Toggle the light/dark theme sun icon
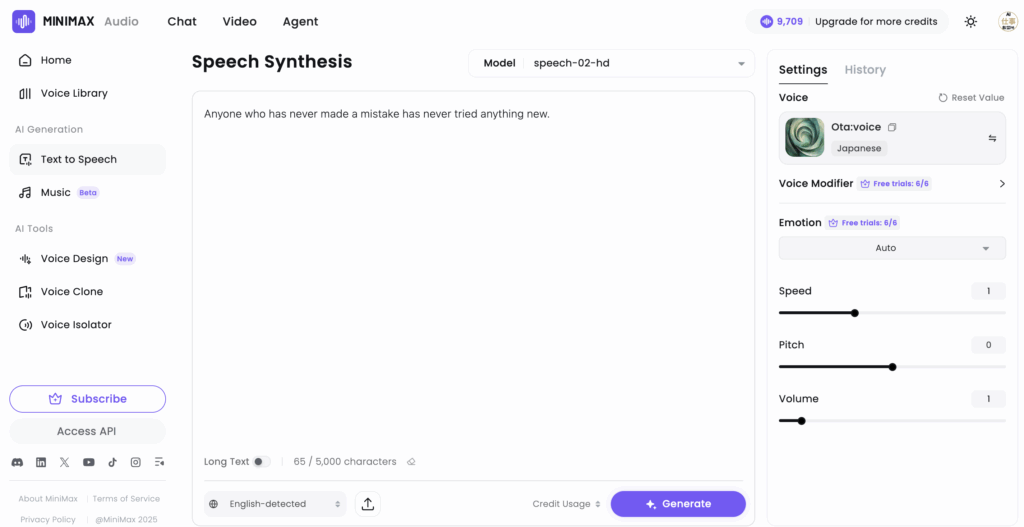The image size is (1024, 527). coord(970,21)
